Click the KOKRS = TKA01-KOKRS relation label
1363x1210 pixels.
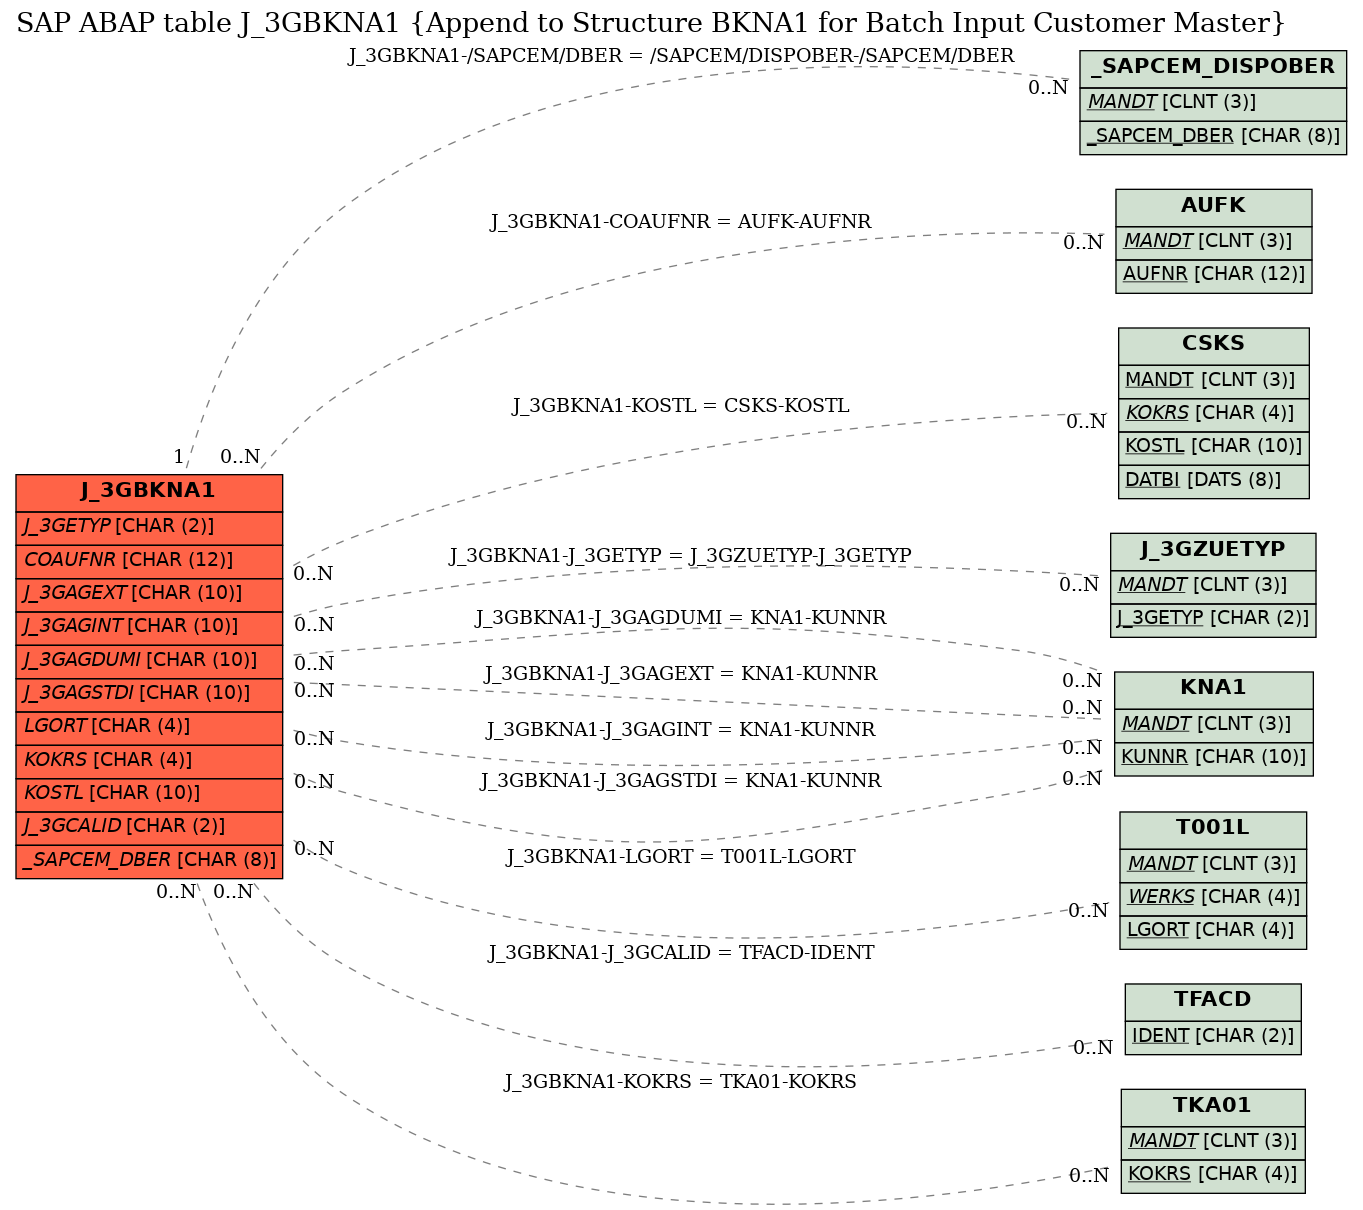coord(681,1082)
